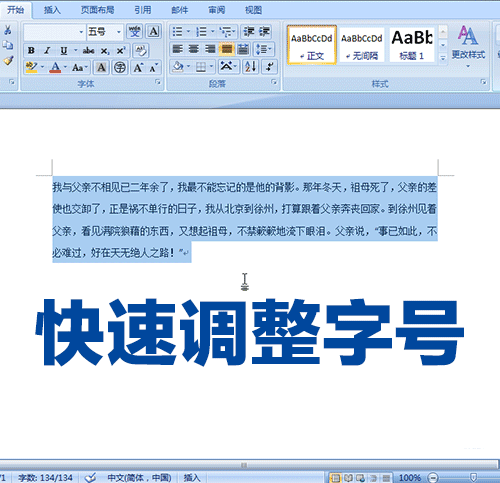Screen dimensions: 500x483
Task: Select the Format Painter brush
Action: [x=8, y=60]
